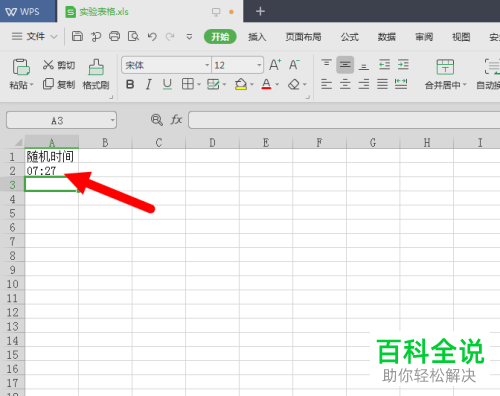Expand border style dropdown arrow
The width and height of the screenshot is (500, 396).
199,84
